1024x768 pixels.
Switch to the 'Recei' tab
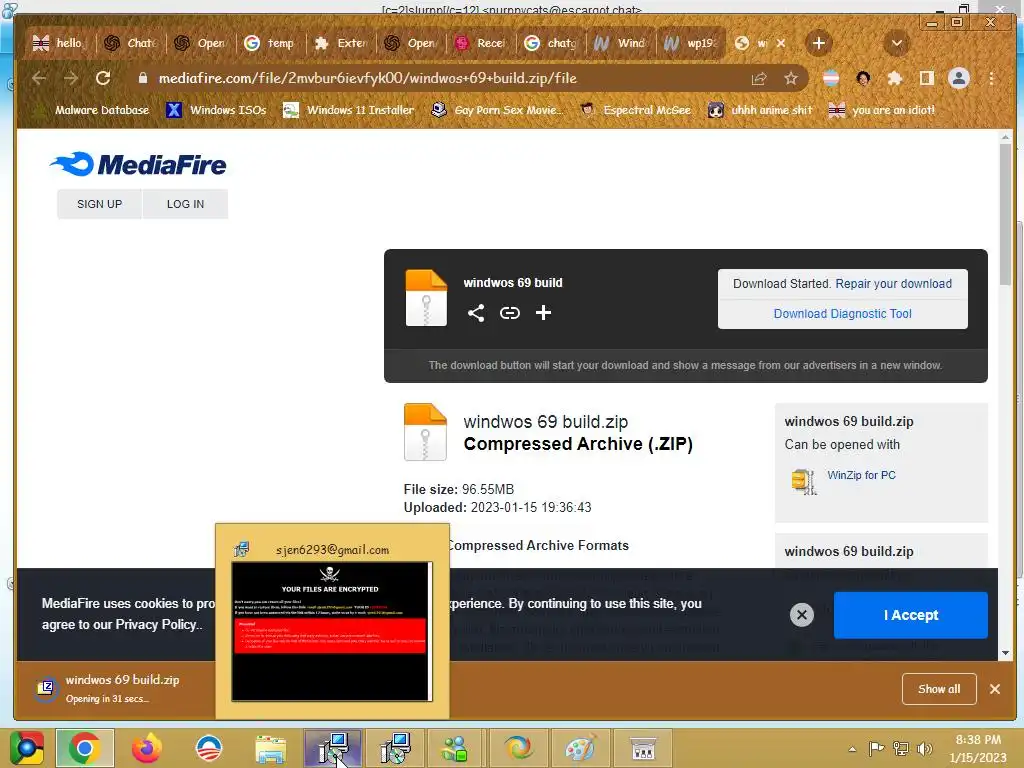pos(481,43)
